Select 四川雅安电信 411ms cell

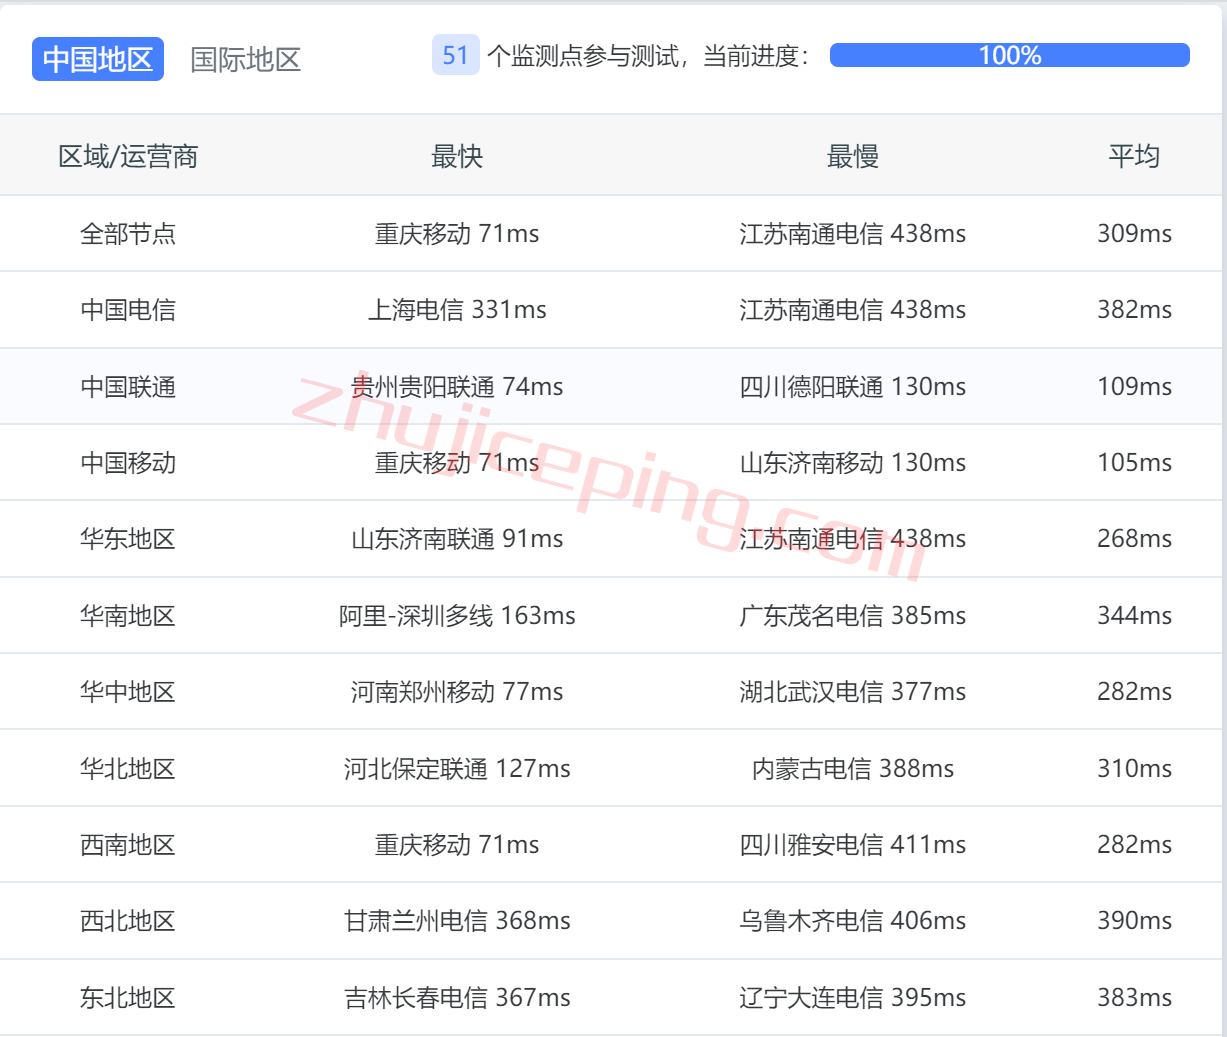[x=852, y=845]
